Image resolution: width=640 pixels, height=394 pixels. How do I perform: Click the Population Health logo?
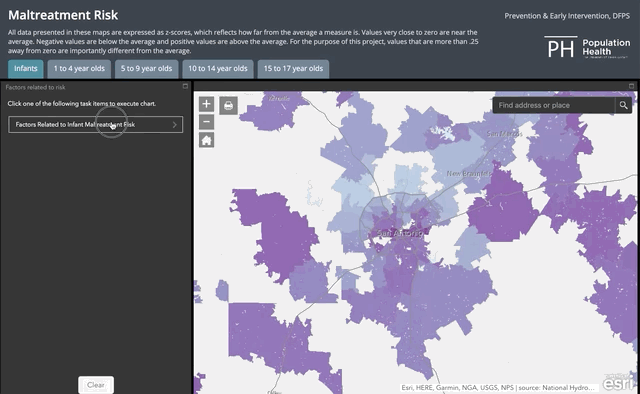pyautogui.click(x=588, y=47)
